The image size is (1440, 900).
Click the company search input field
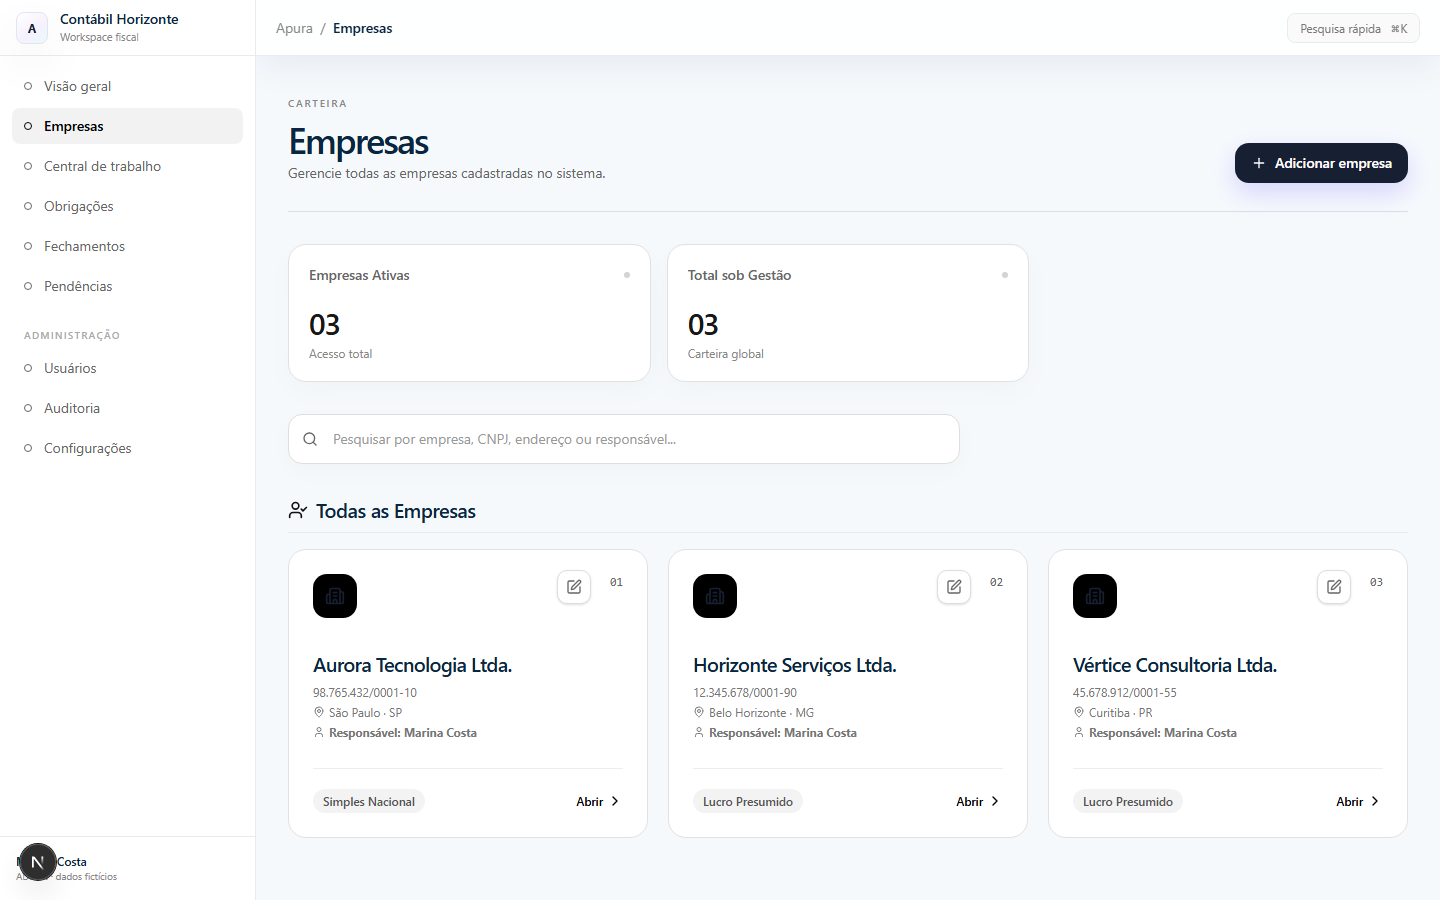click(x=624, y=439)
